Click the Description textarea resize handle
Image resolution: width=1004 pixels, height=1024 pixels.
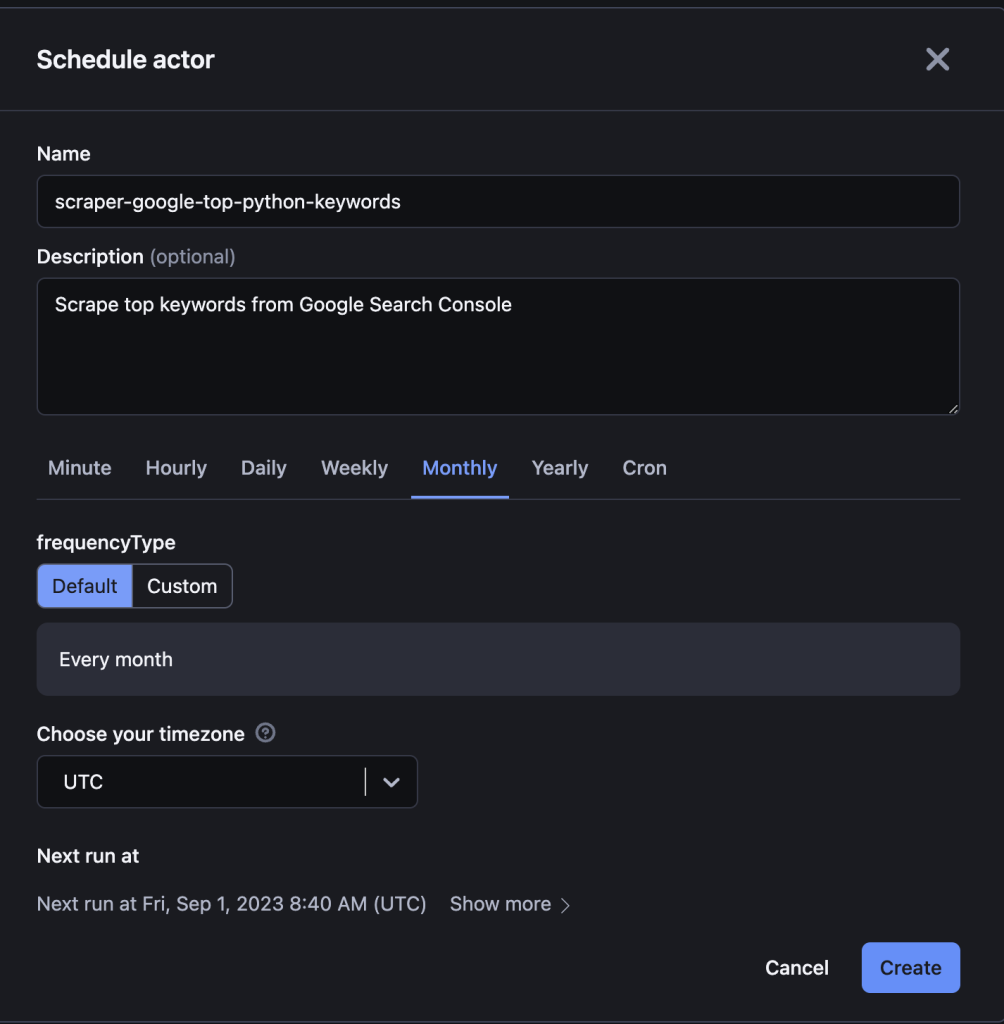tap(953, 409)
